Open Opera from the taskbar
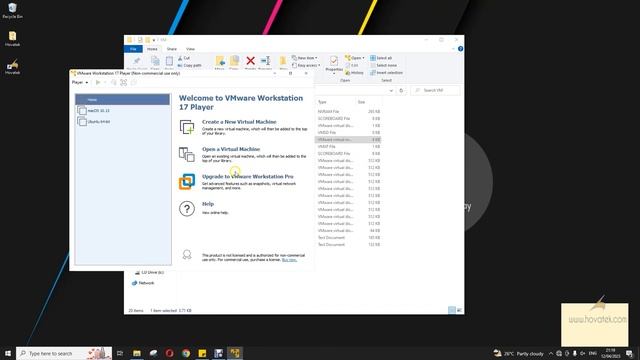The height and width of the screenshot is (360, 640). (x=169, y=353)
